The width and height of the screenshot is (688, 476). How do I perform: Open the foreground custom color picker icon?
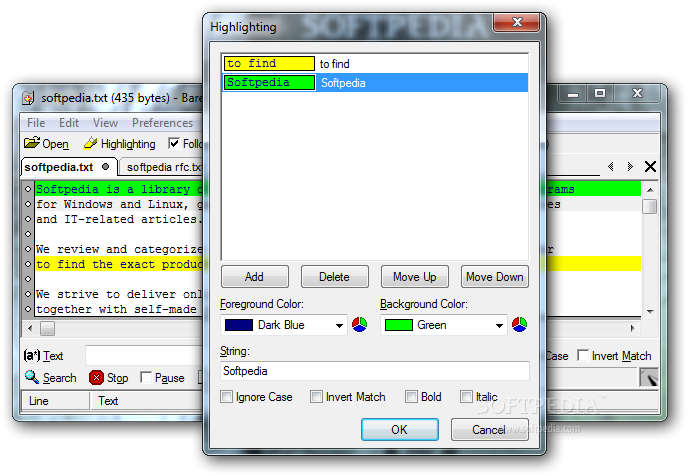tap(359, 325)
